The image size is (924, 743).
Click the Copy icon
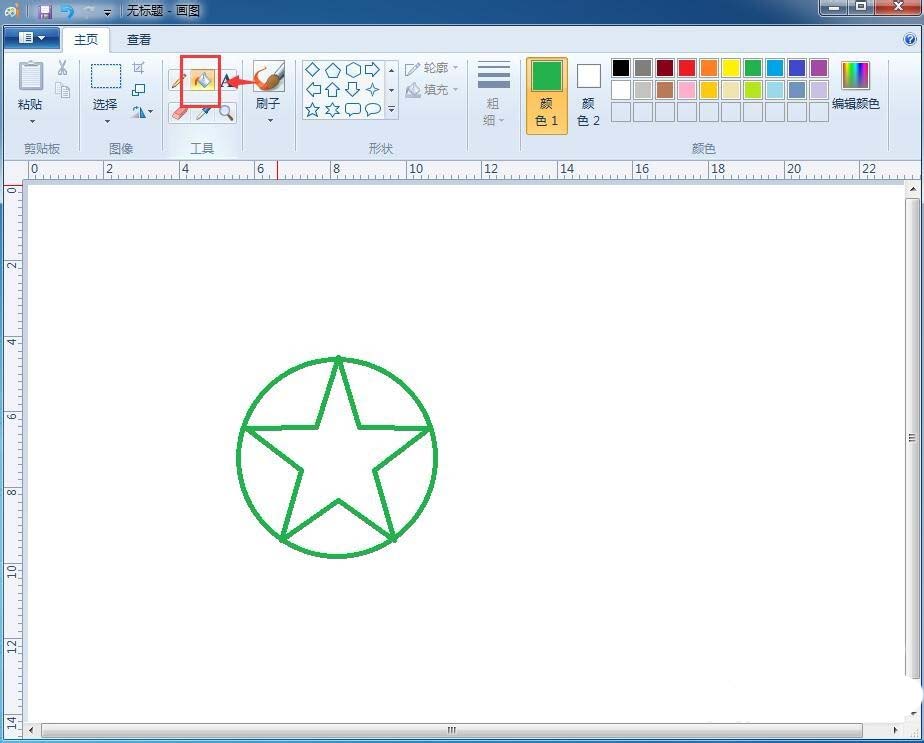(x=62, y=90)
